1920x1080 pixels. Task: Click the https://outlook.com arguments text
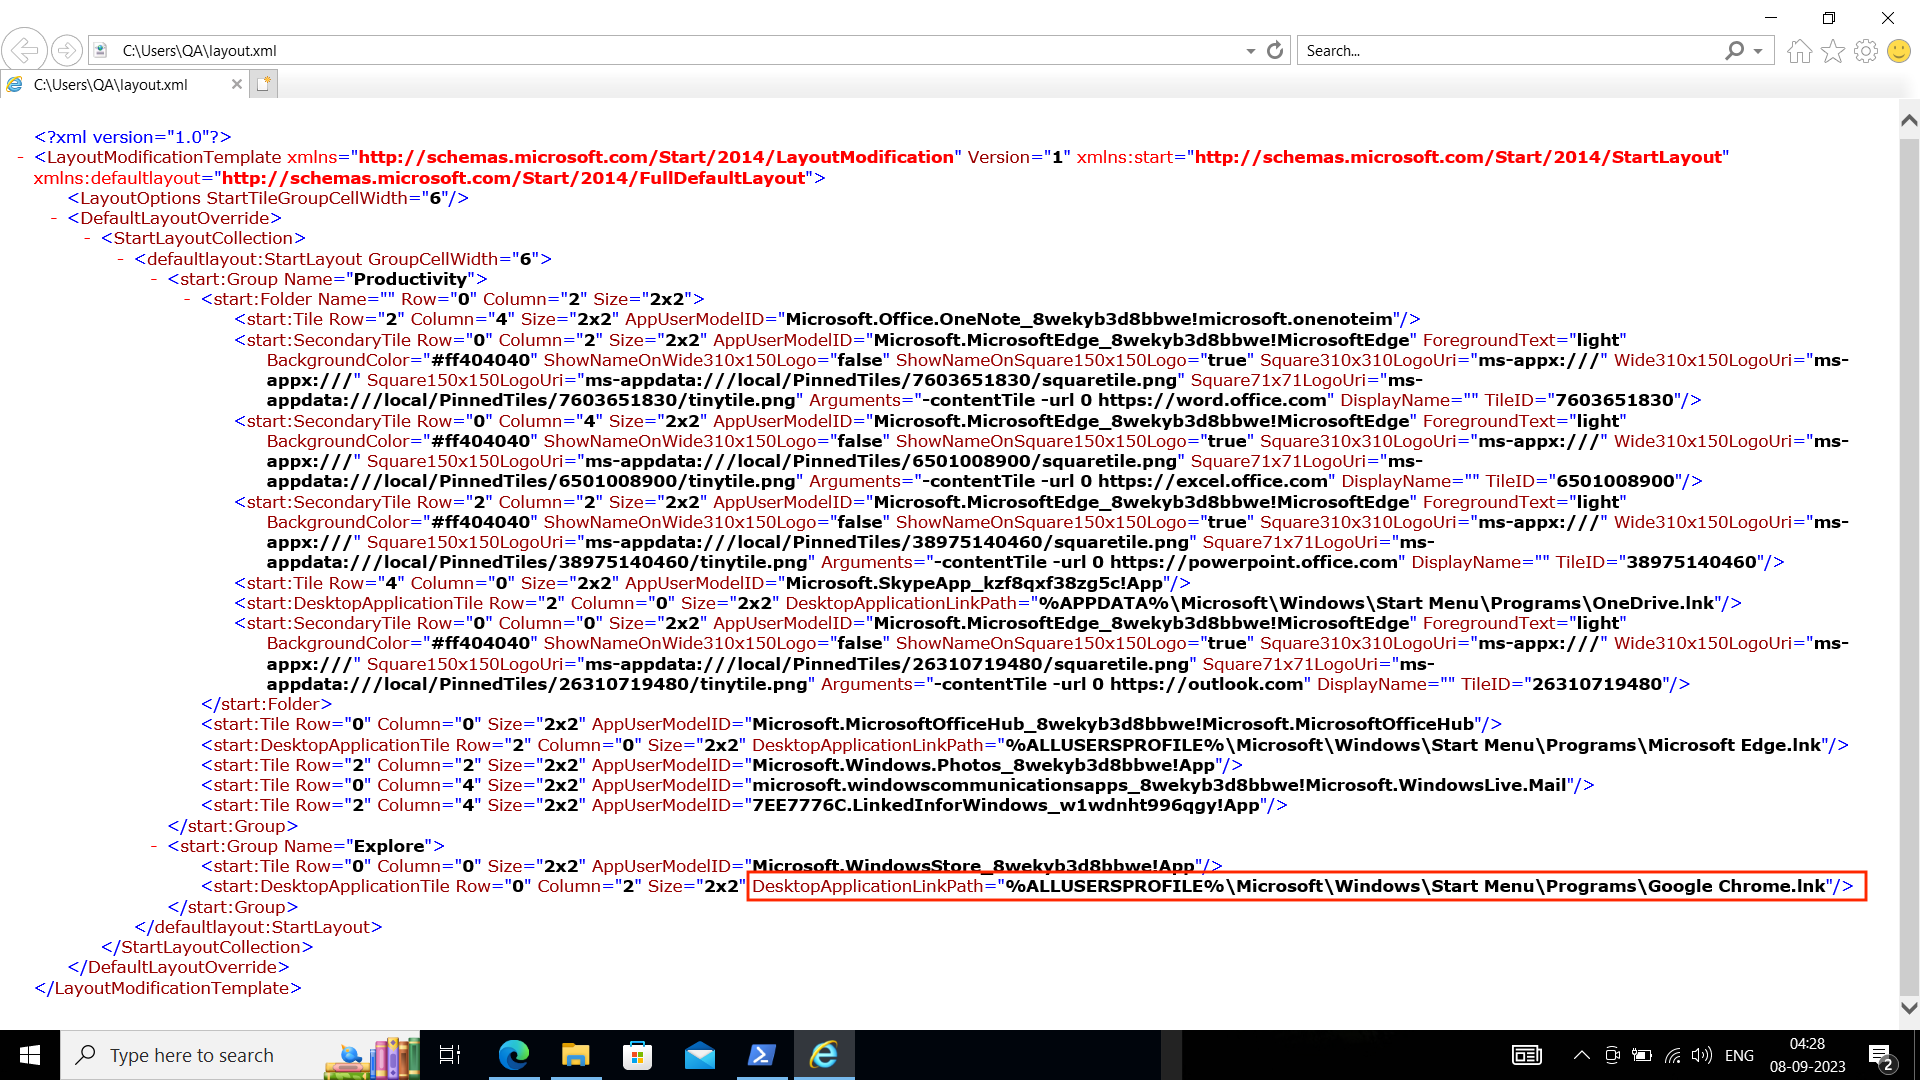coord(1119,684)
